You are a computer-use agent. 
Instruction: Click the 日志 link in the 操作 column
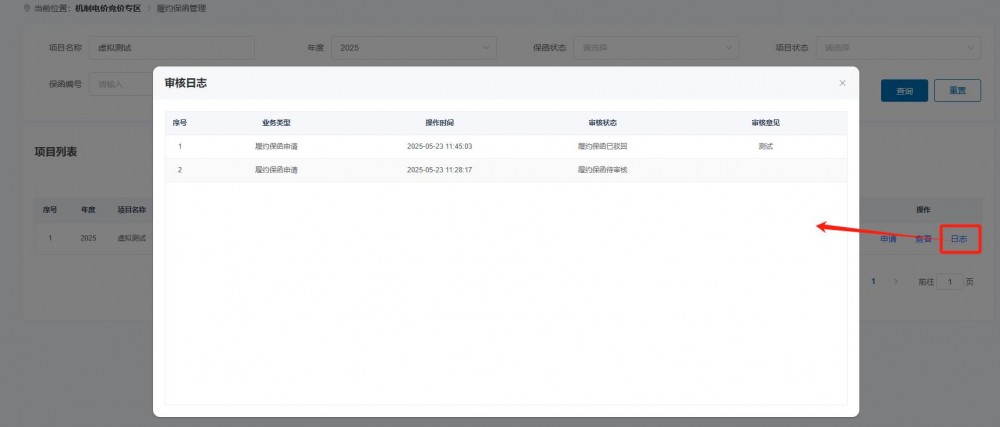point(959,239)
